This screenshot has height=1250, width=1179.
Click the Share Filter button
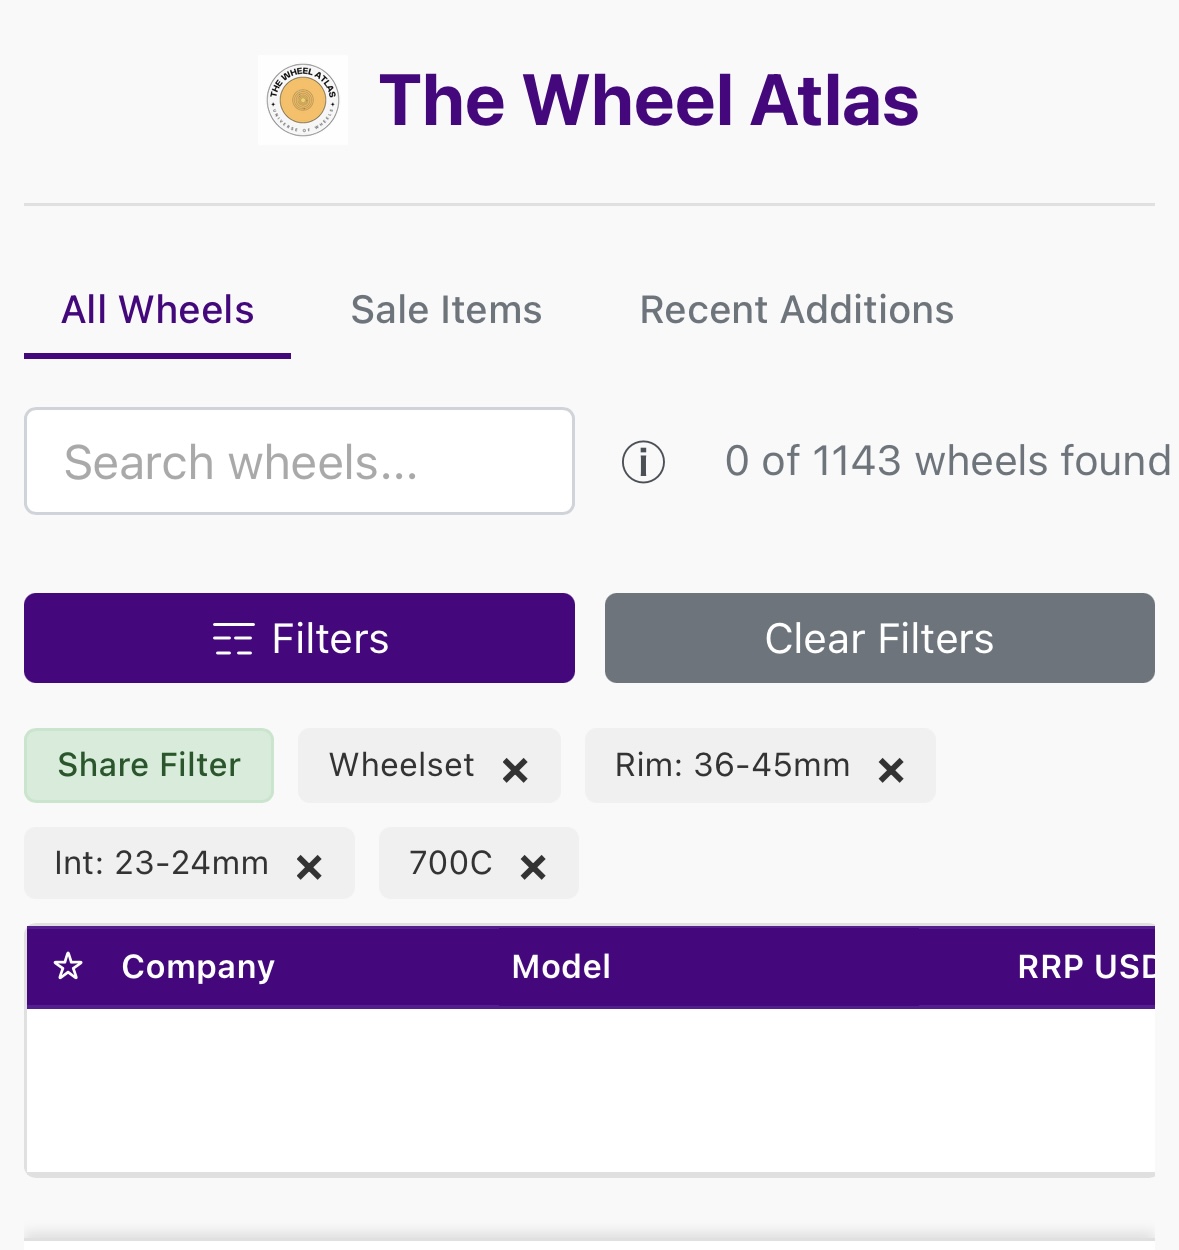click(x=149, y=765)
